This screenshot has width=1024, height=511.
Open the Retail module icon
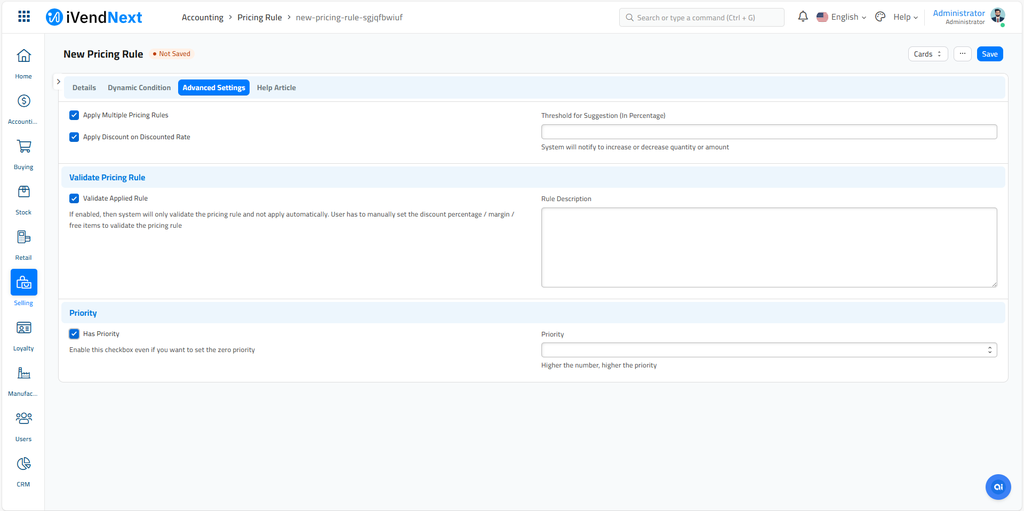click(x=23, y=238)
